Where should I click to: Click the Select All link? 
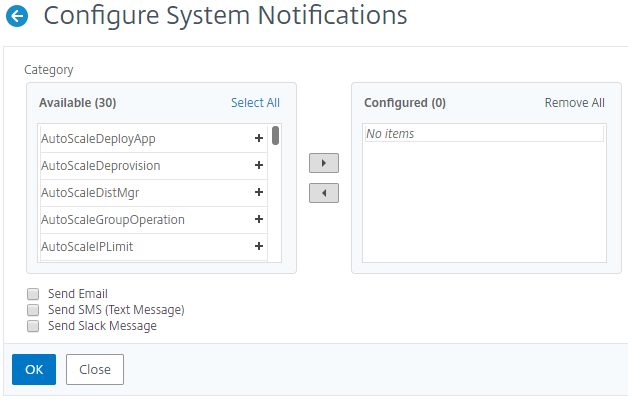(x=255, y=103)
